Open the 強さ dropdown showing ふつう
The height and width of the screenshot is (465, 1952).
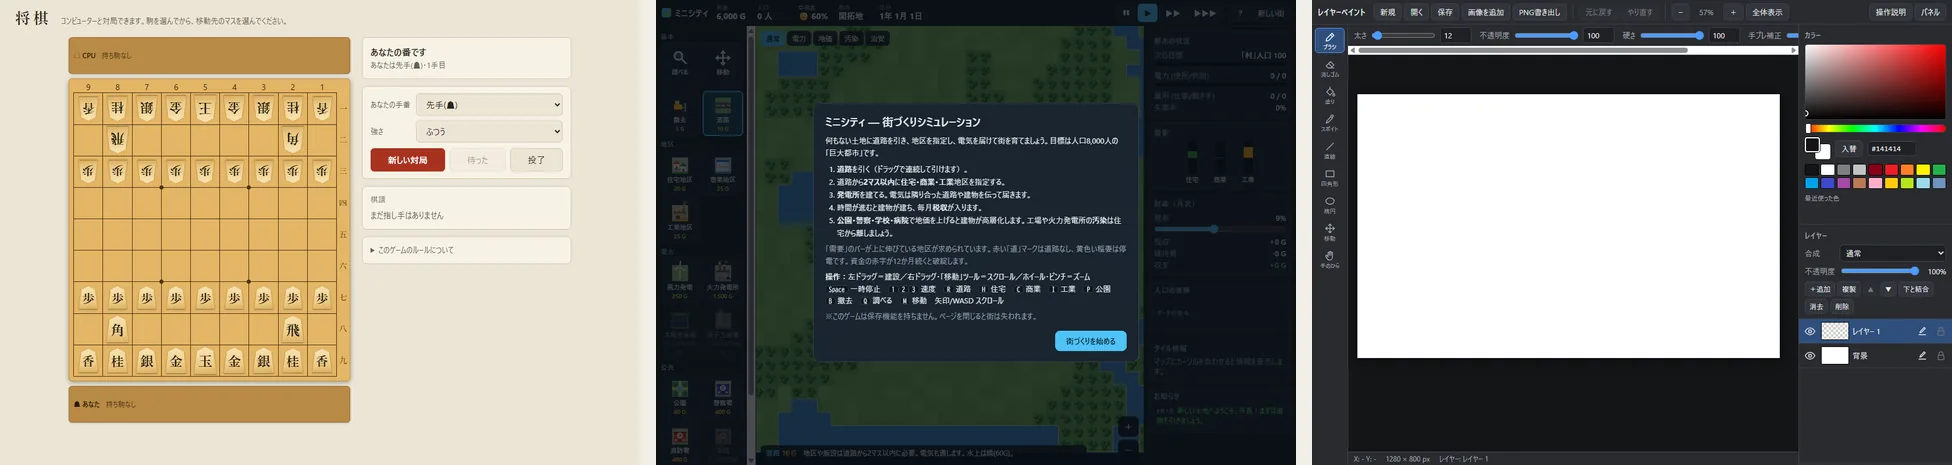coord(489,131)
